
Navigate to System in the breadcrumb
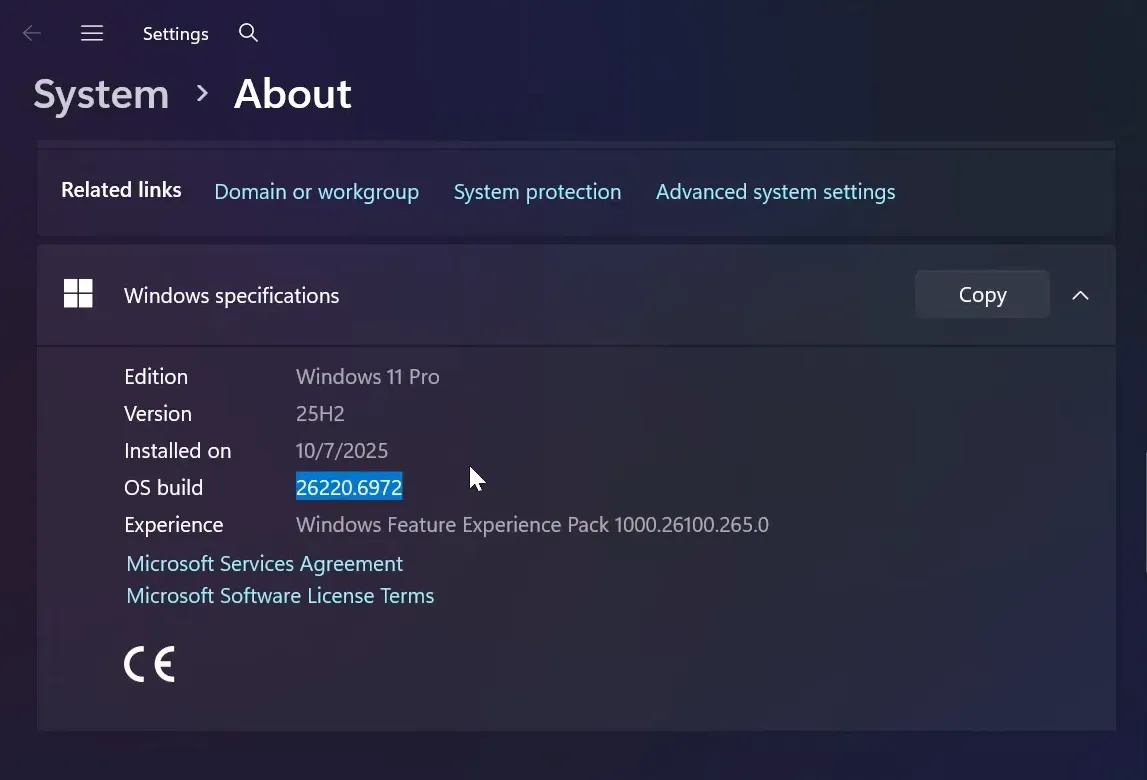click(100, 93)
